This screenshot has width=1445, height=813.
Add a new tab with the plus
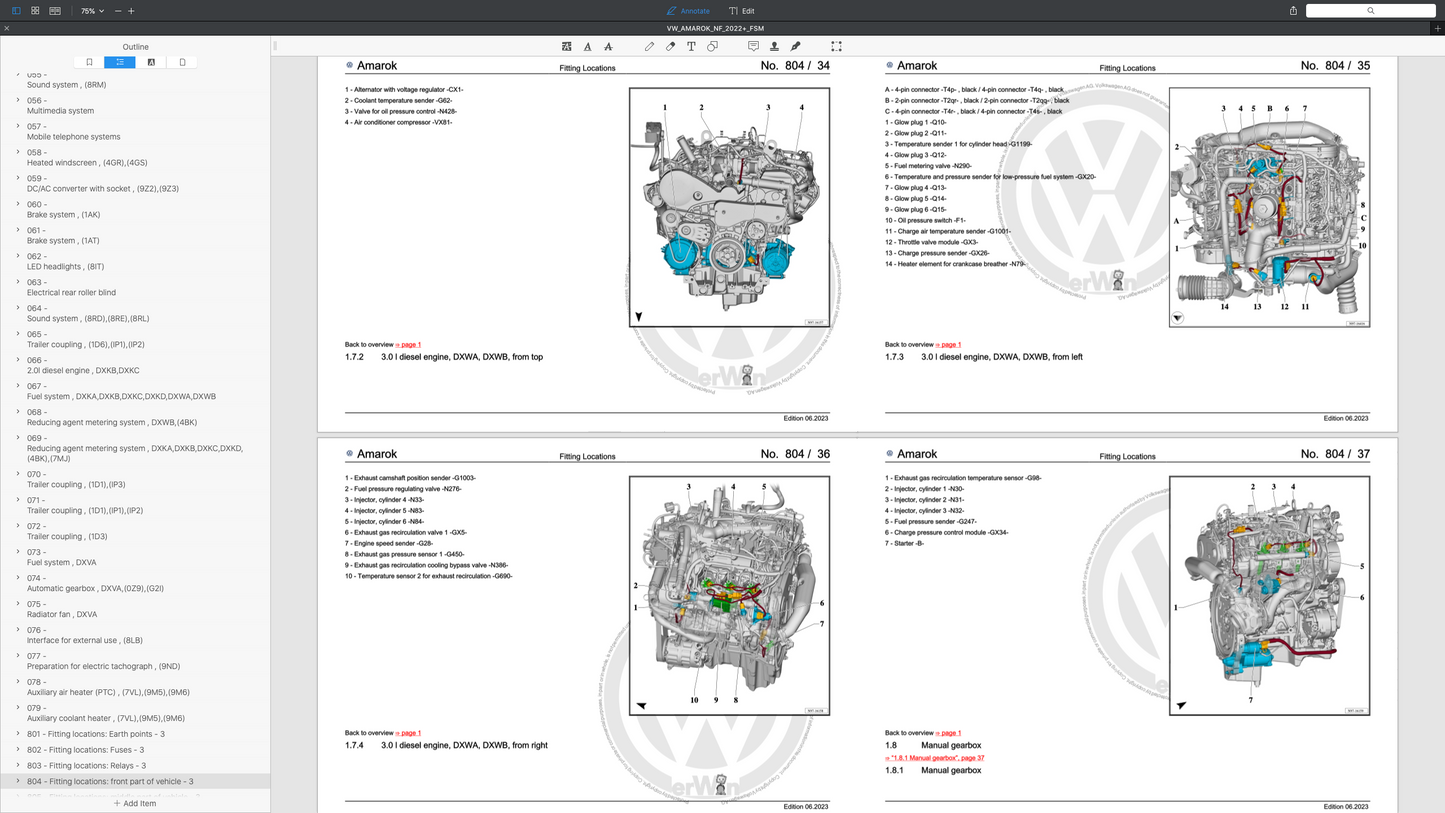(1437, 28)
